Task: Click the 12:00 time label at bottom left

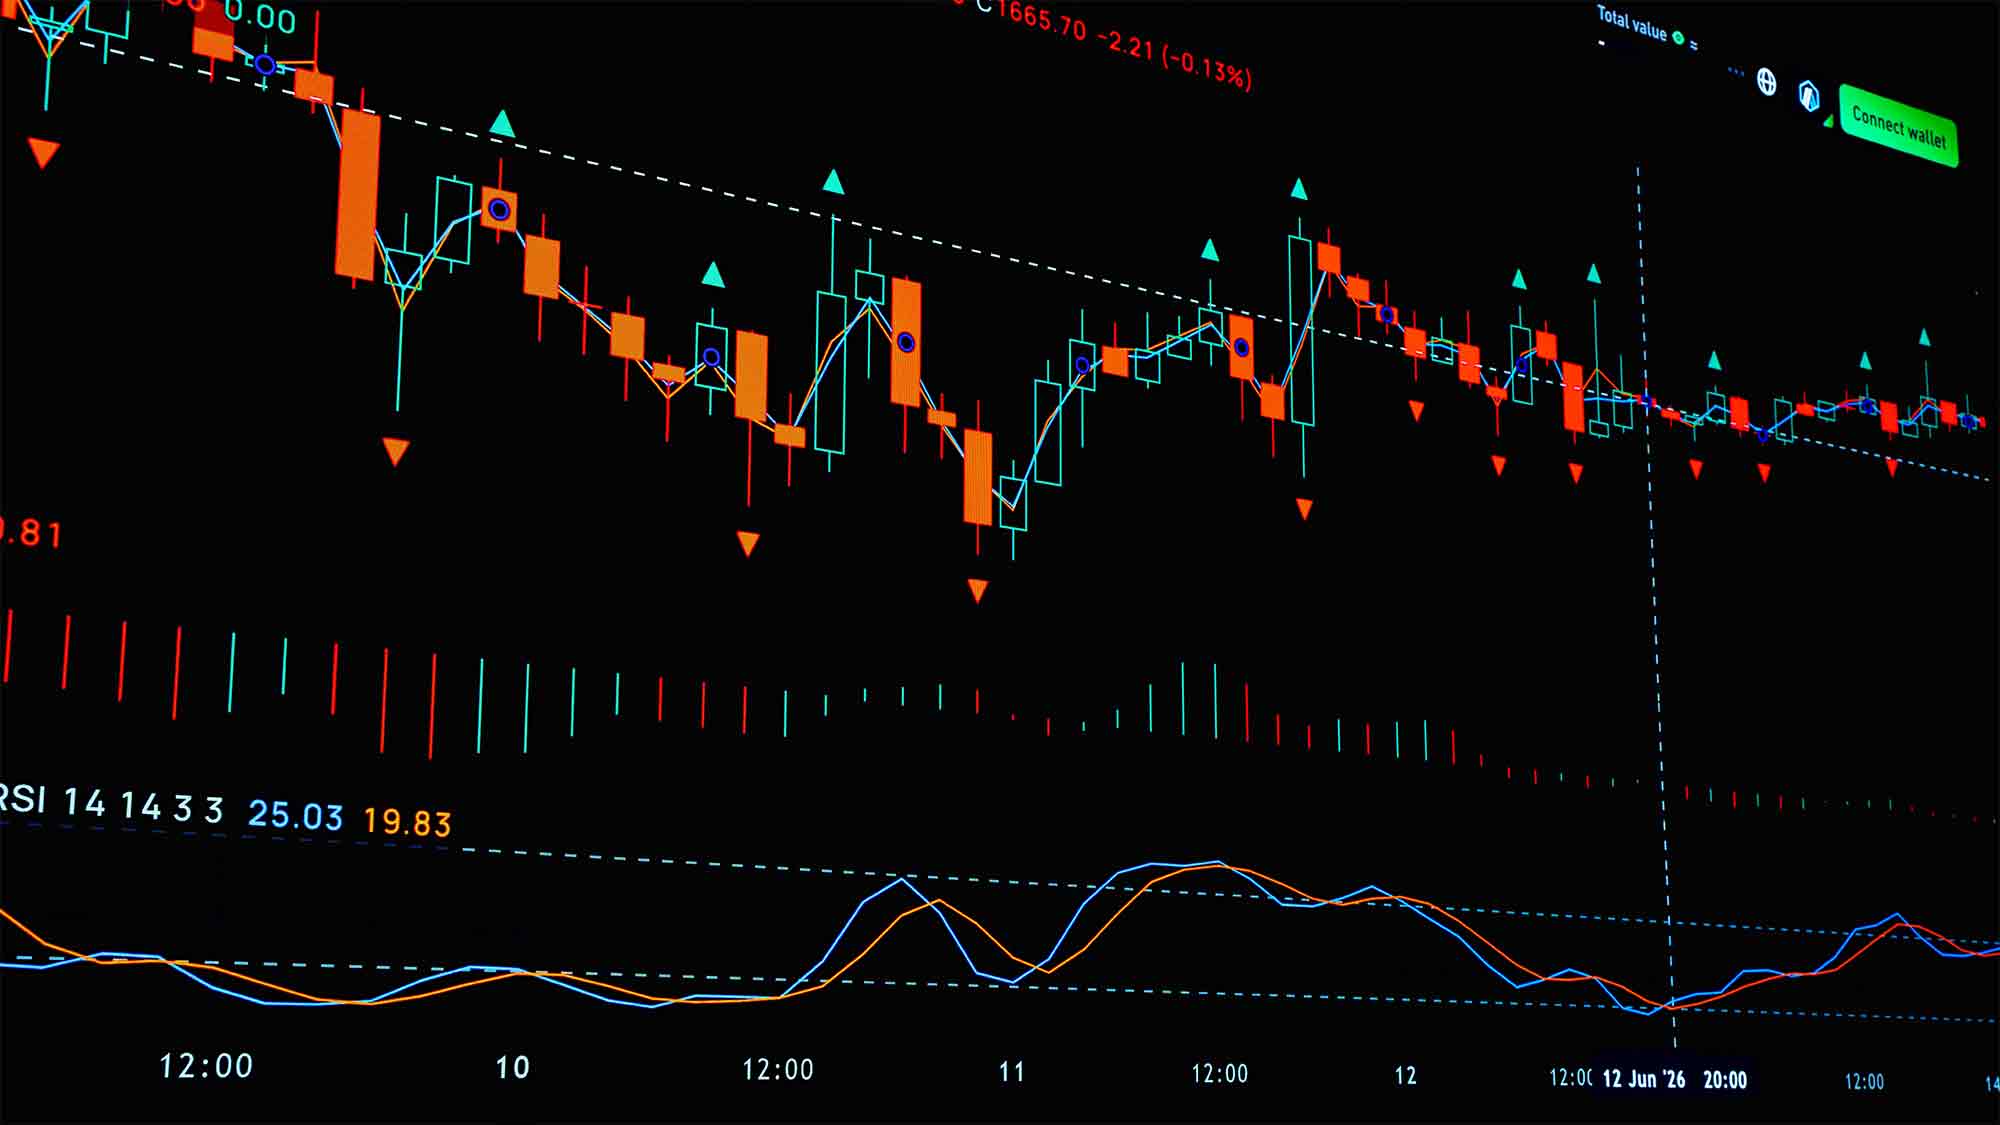Action: [x=206, y=1066]
